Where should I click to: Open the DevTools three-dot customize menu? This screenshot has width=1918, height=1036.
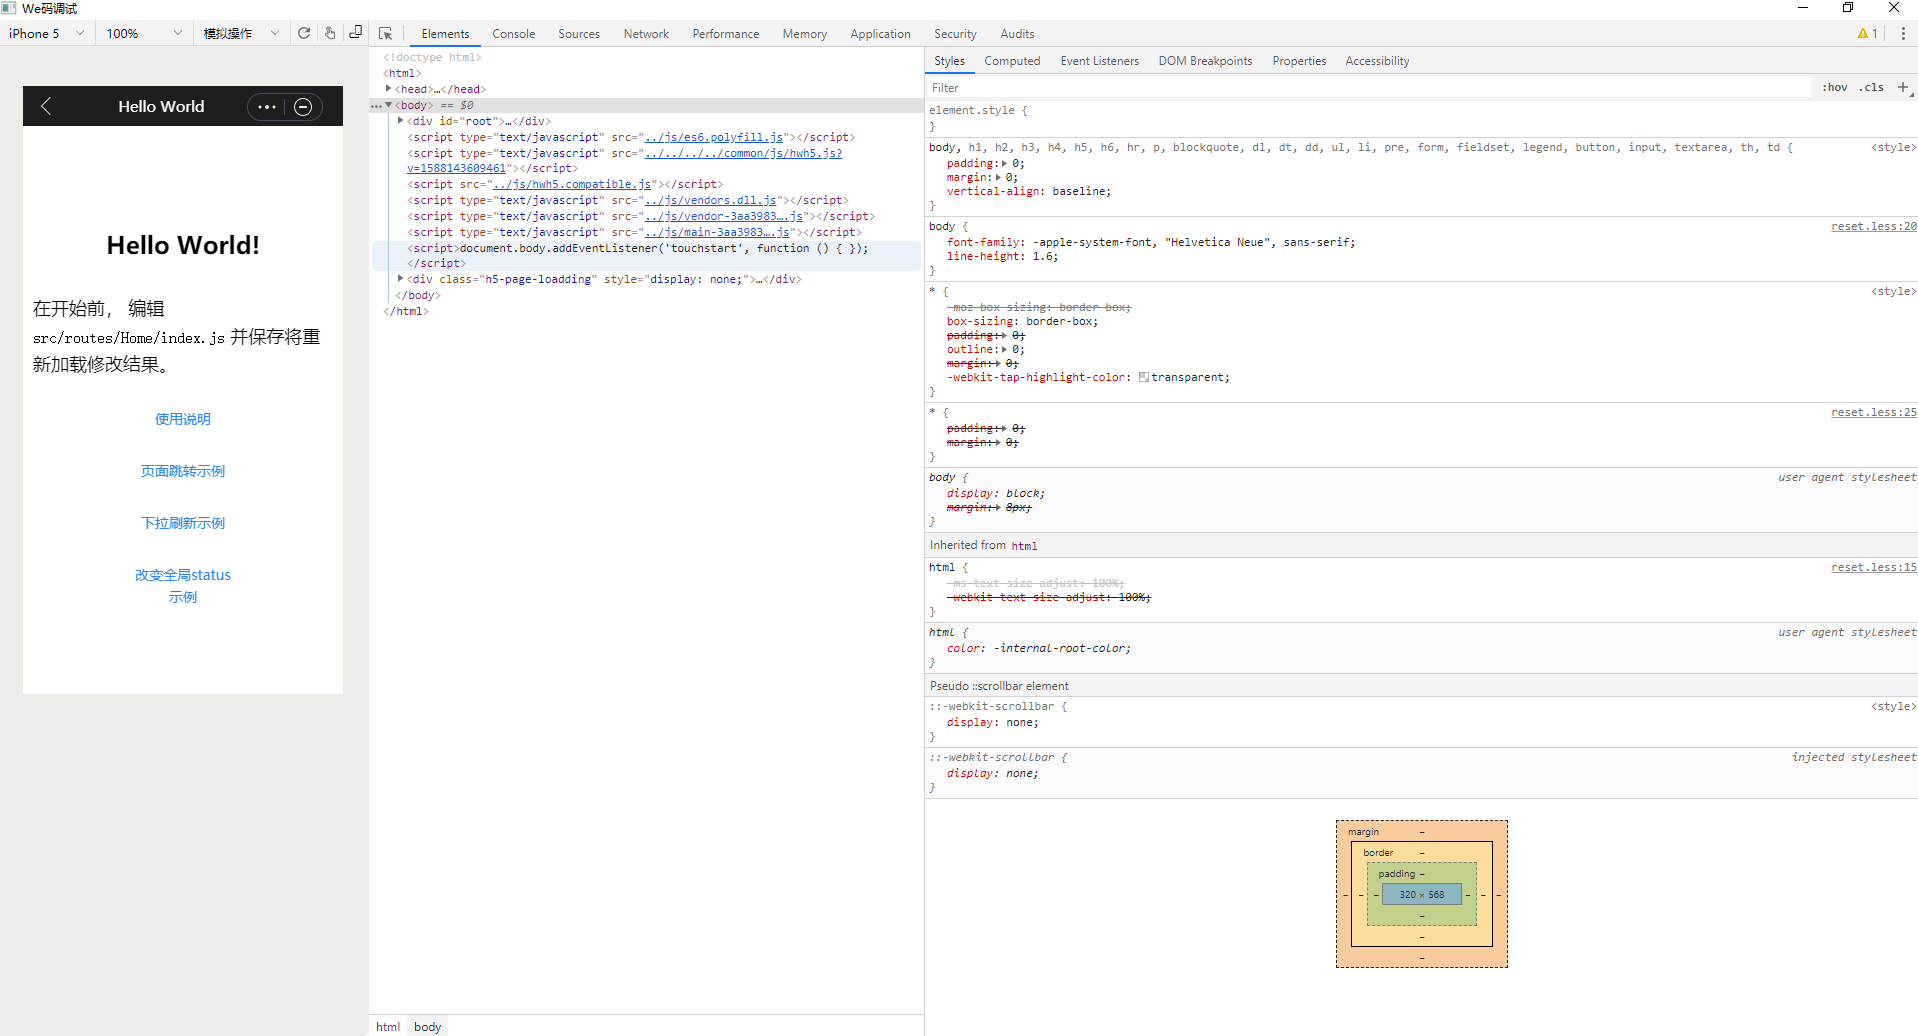pos(1904,33)
